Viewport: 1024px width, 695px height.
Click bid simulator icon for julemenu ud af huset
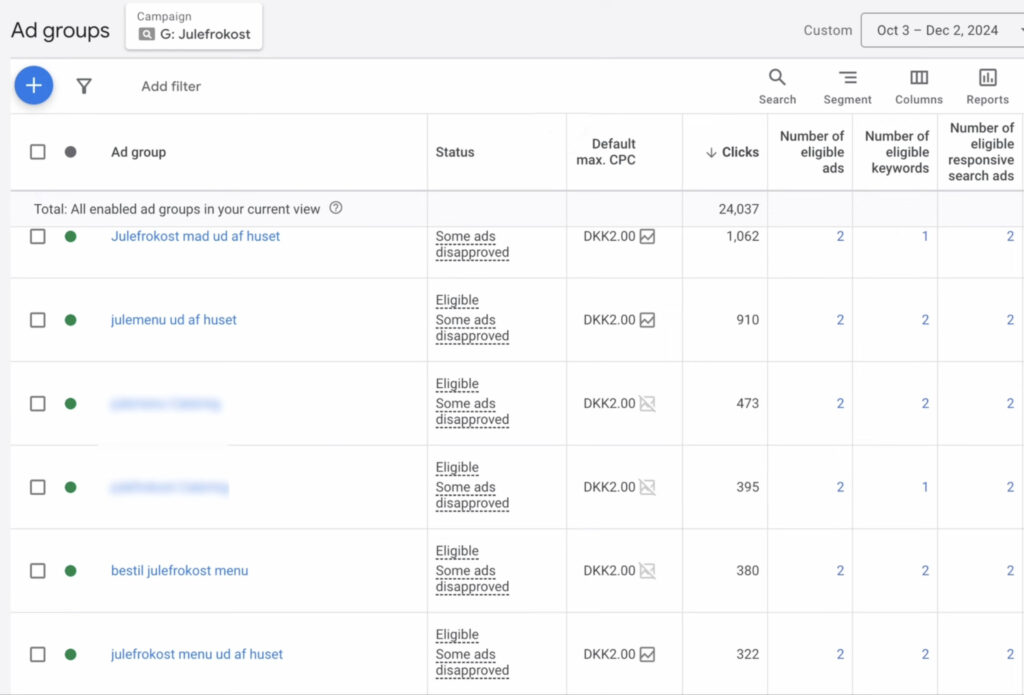click(x=648, y=320)
